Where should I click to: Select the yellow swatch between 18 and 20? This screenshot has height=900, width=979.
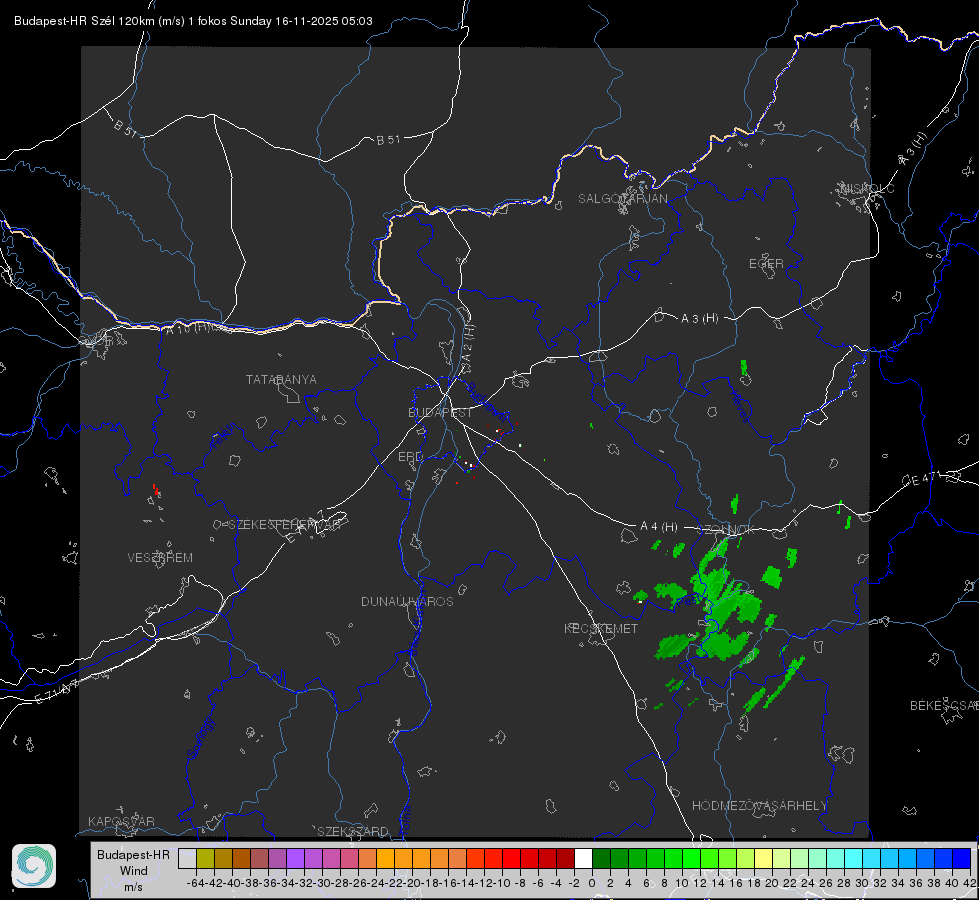click(x=763, y=859)
